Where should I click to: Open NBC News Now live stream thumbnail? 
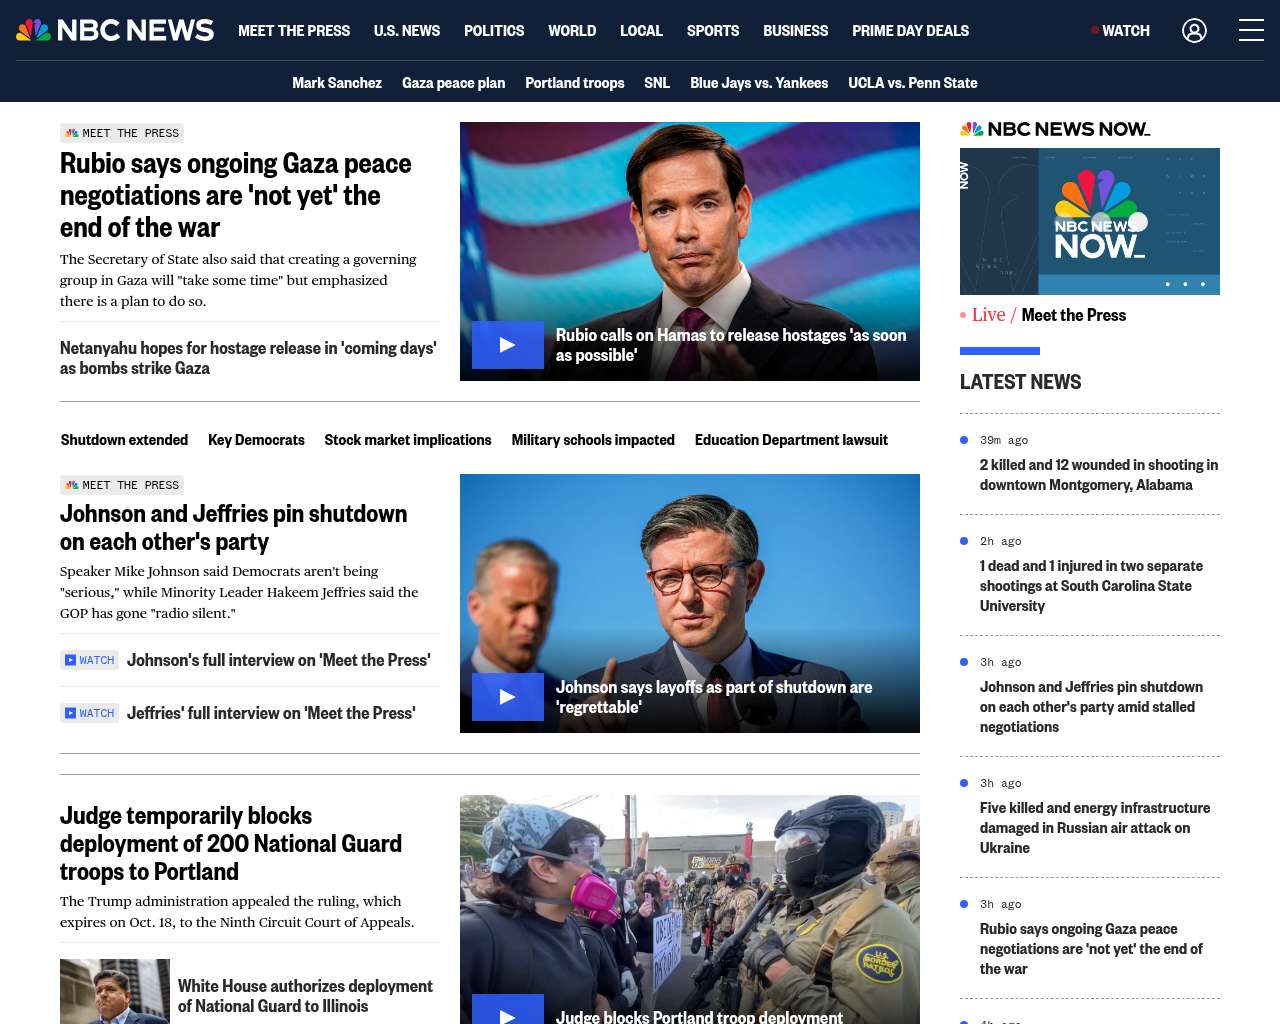pyautogui.click(x=1089, y=221)
